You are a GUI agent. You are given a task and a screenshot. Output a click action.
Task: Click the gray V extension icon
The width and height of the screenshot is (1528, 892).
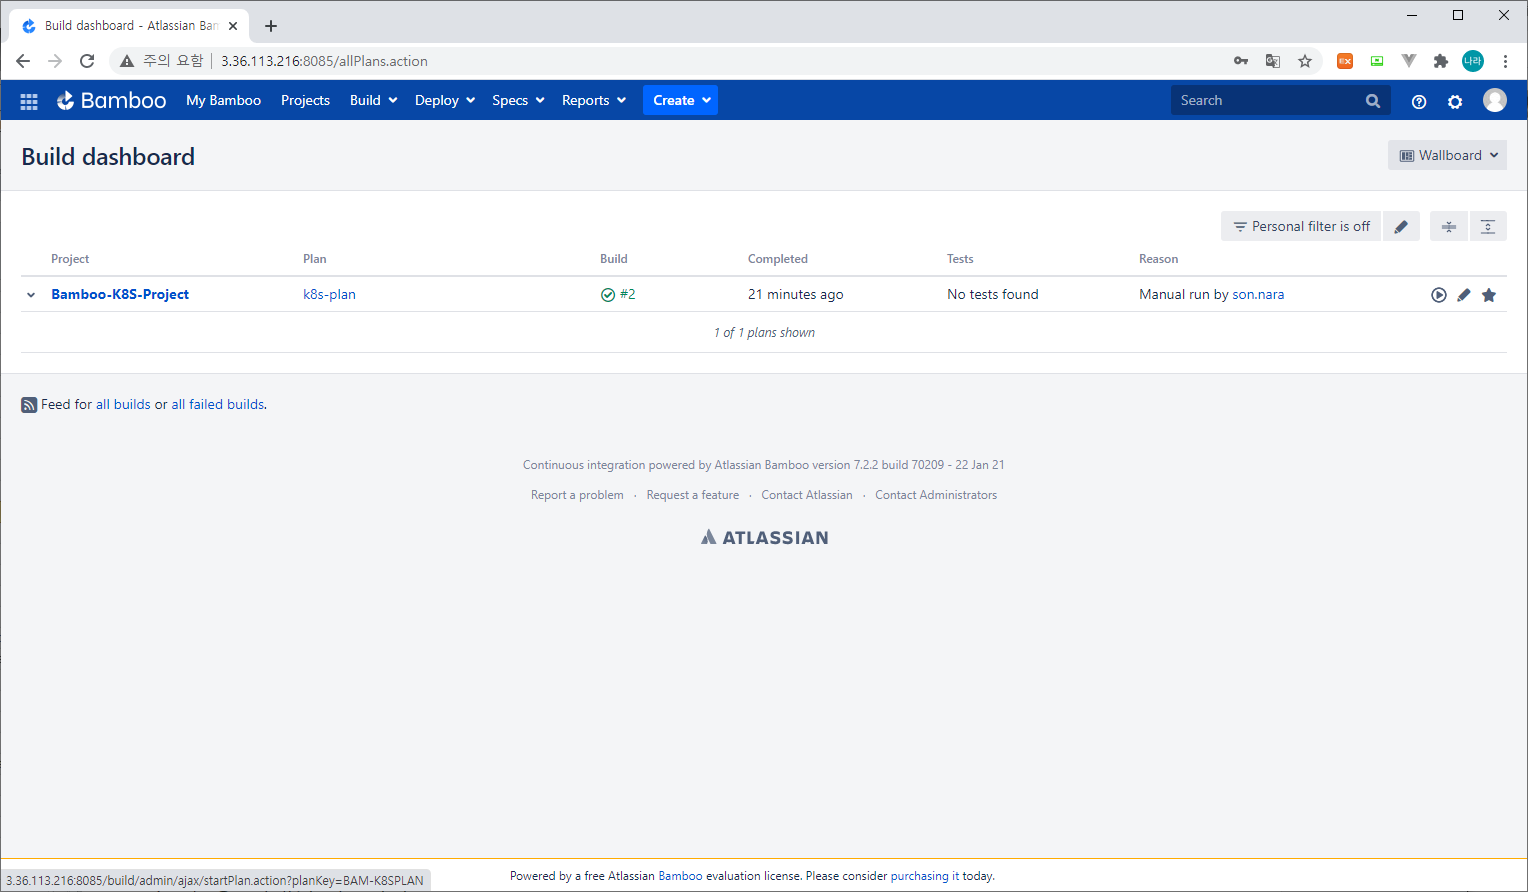click(x=1409, y=61)
